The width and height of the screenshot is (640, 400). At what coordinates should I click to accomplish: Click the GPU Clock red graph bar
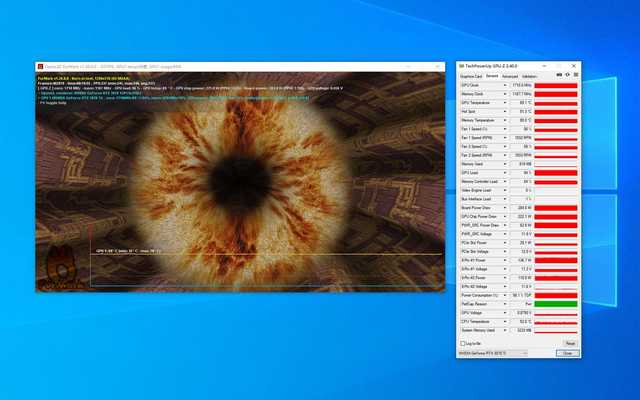[556, 85]
